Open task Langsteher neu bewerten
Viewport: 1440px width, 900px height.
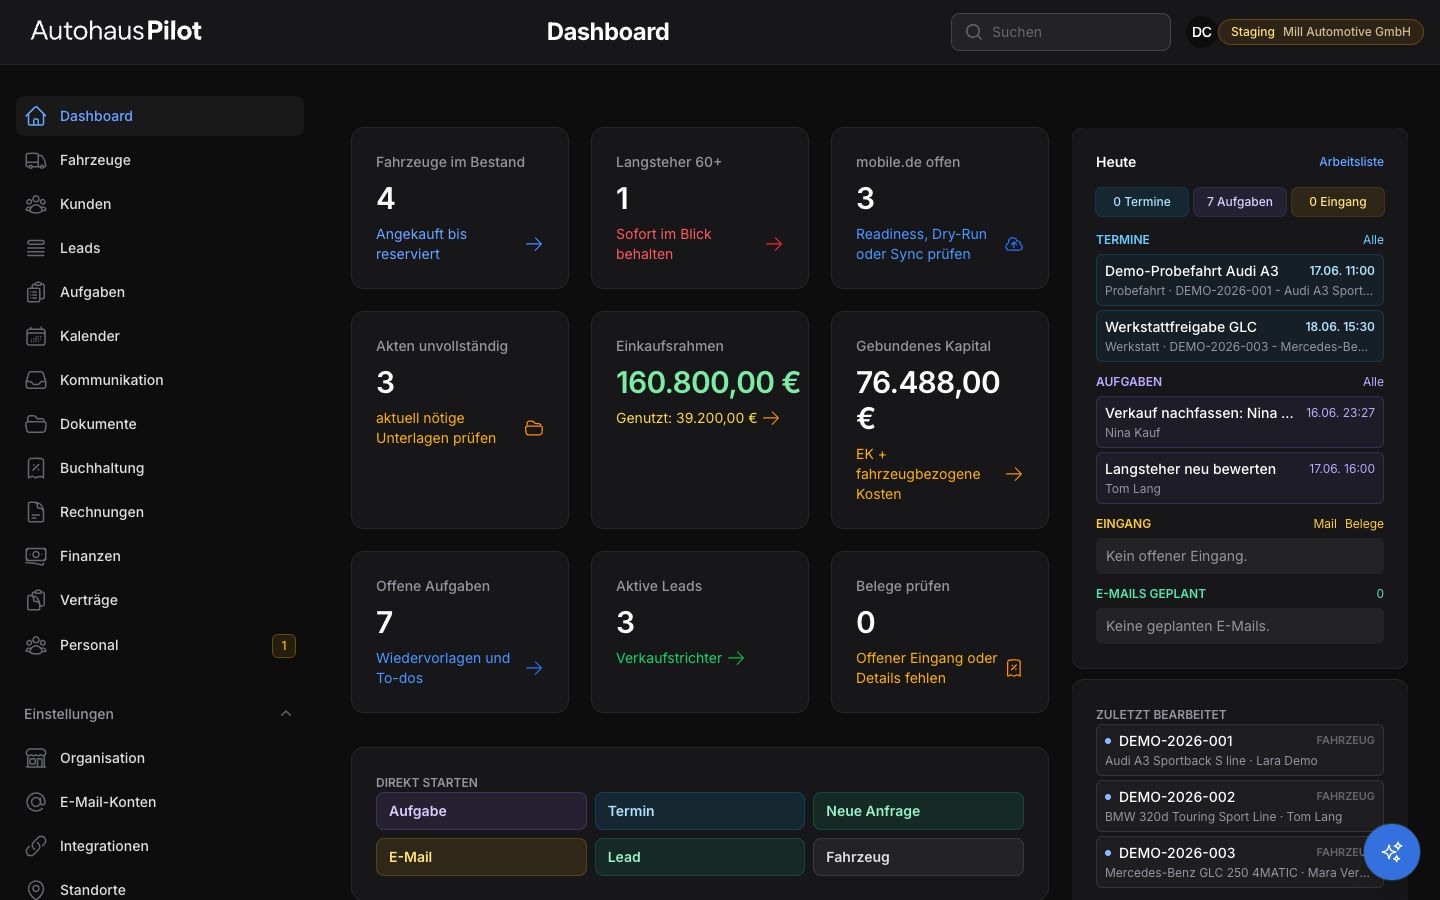1240,478
